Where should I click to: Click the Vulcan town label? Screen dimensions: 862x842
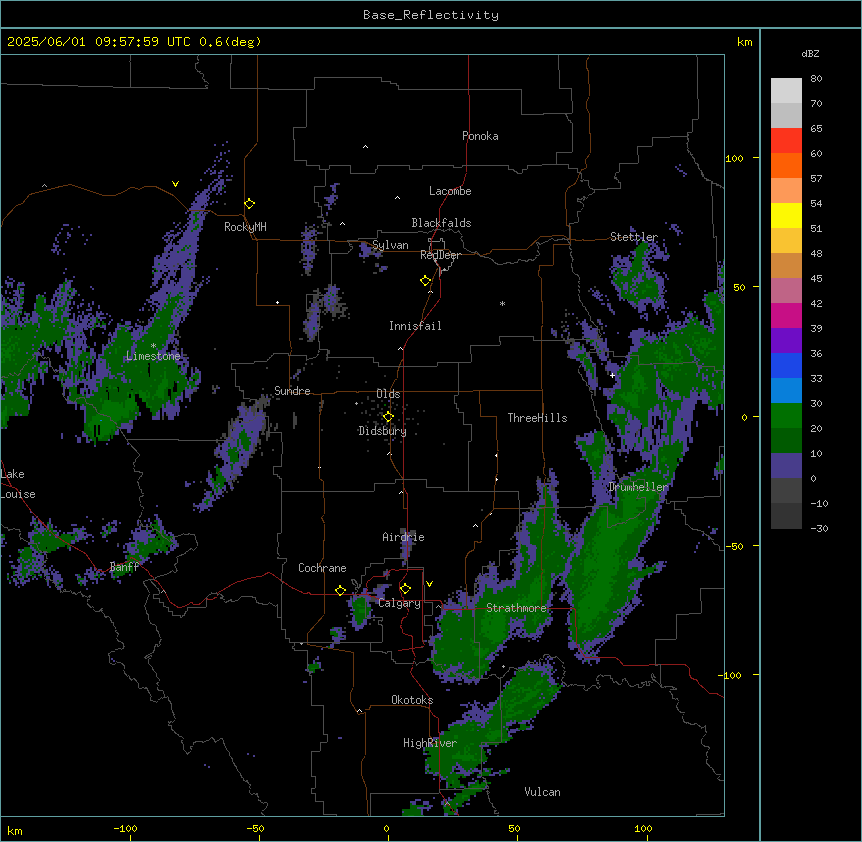pyautogui.click(x=542, y=792)
